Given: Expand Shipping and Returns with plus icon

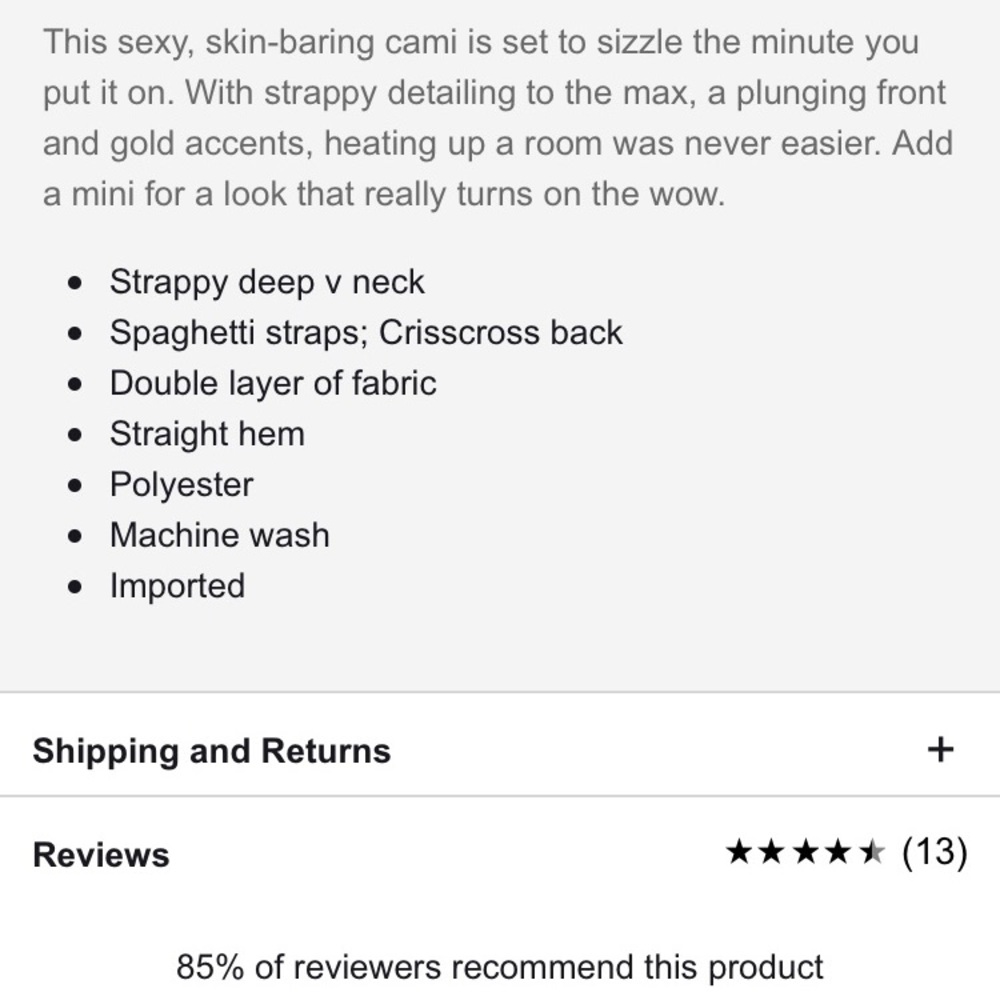Looking at the screenshot, I should pyautogui.click(x=940, y=750).
